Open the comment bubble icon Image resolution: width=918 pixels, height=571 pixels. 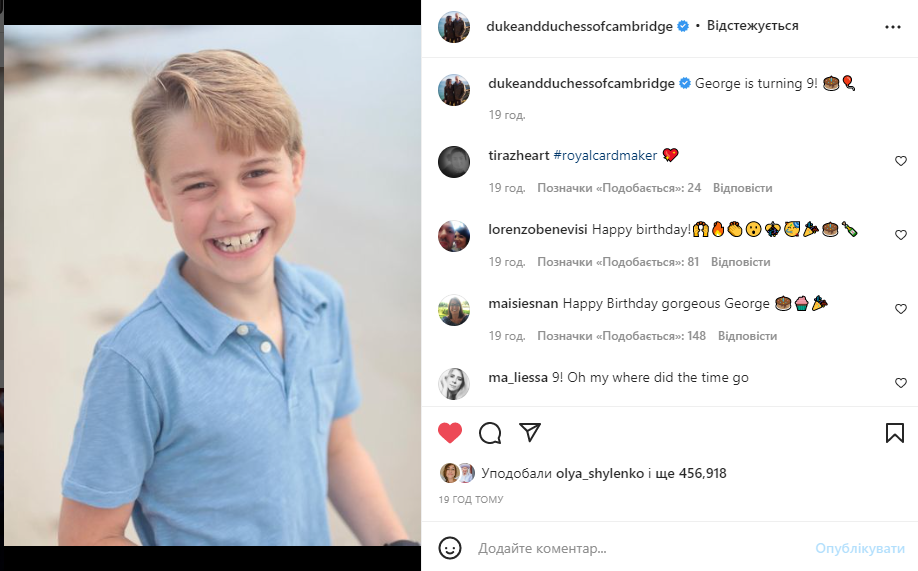[490, 433]
